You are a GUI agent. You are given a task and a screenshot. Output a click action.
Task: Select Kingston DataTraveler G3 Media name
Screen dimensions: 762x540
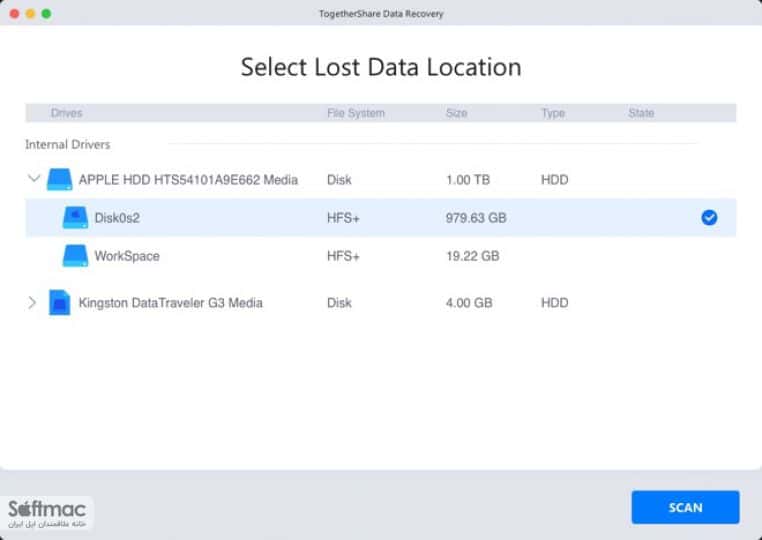click(x=171, y=303)
